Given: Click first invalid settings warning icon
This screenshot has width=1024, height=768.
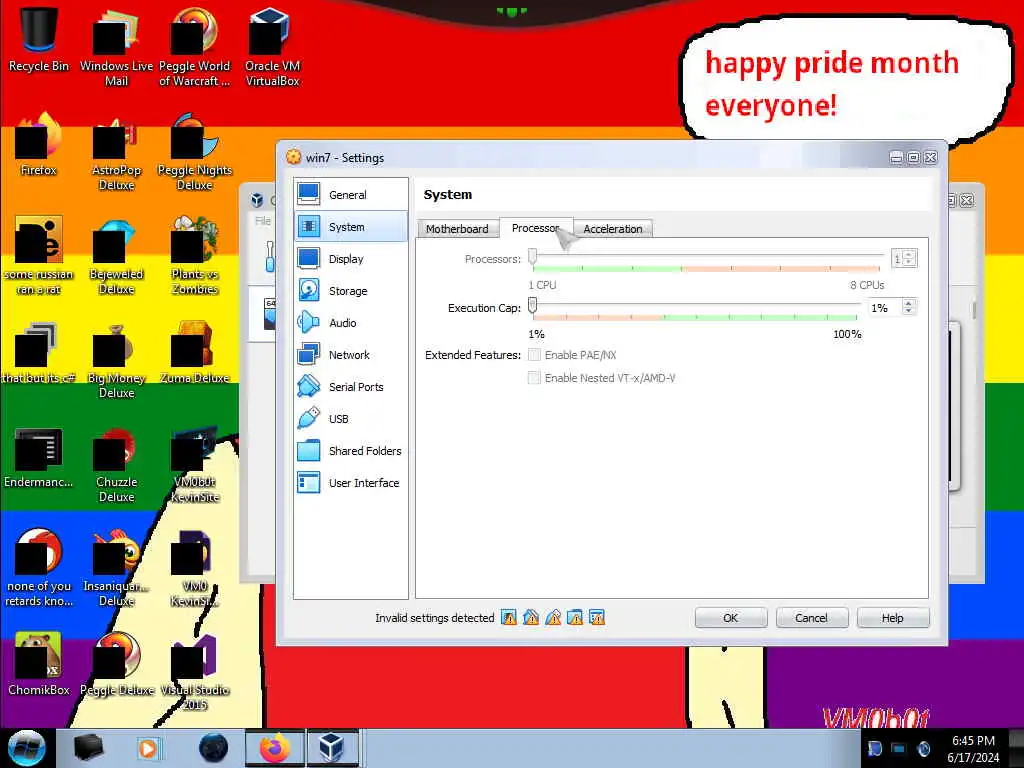Looking at the screenshot, I should coord(509,617).
